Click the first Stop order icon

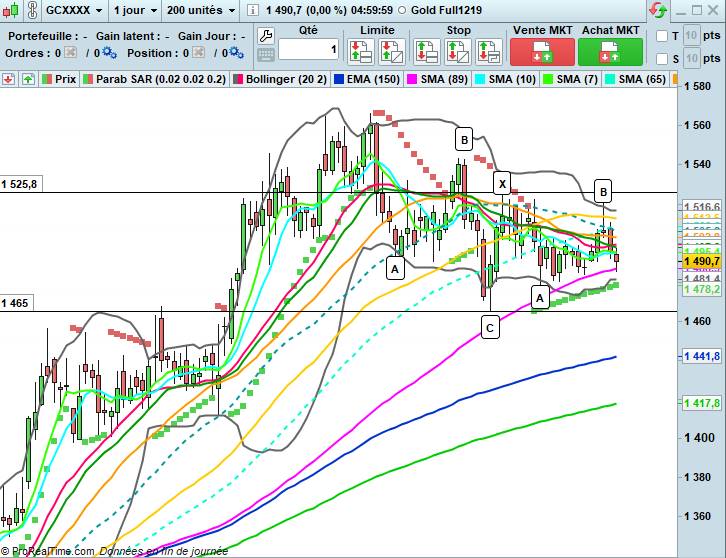click(x=426, y=51)
